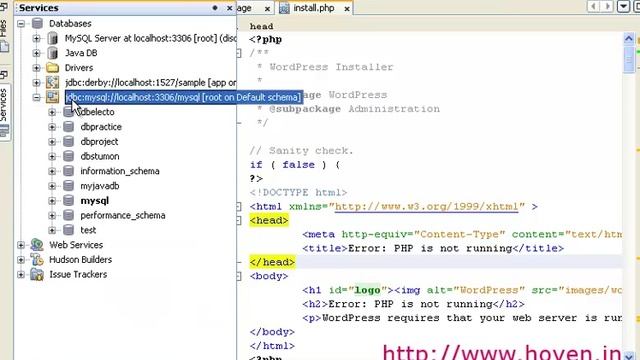Expand the dbproject database node
The height and width of the screenshot is (360, 640).
pyautogui.click(x=52, y=142)
